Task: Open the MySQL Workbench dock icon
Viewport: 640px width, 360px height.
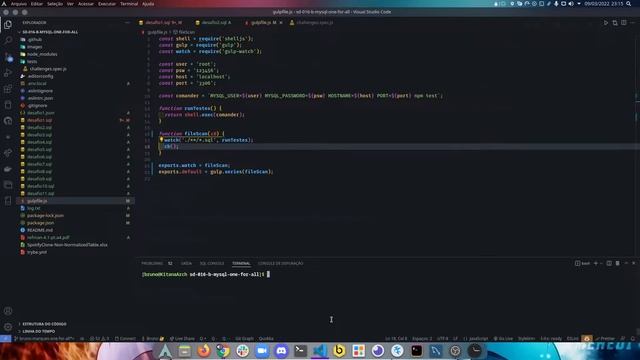Action: tap(436, 351)
